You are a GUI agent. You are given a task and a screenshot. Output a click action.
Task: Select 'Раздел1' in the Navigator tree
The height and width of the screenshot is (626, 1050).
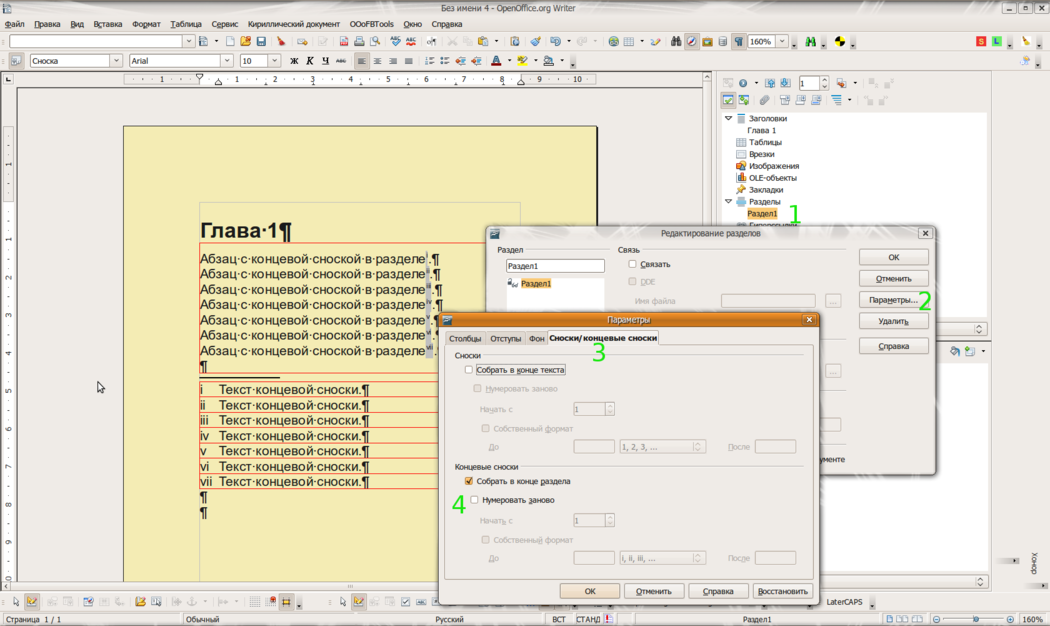point(762,214)
